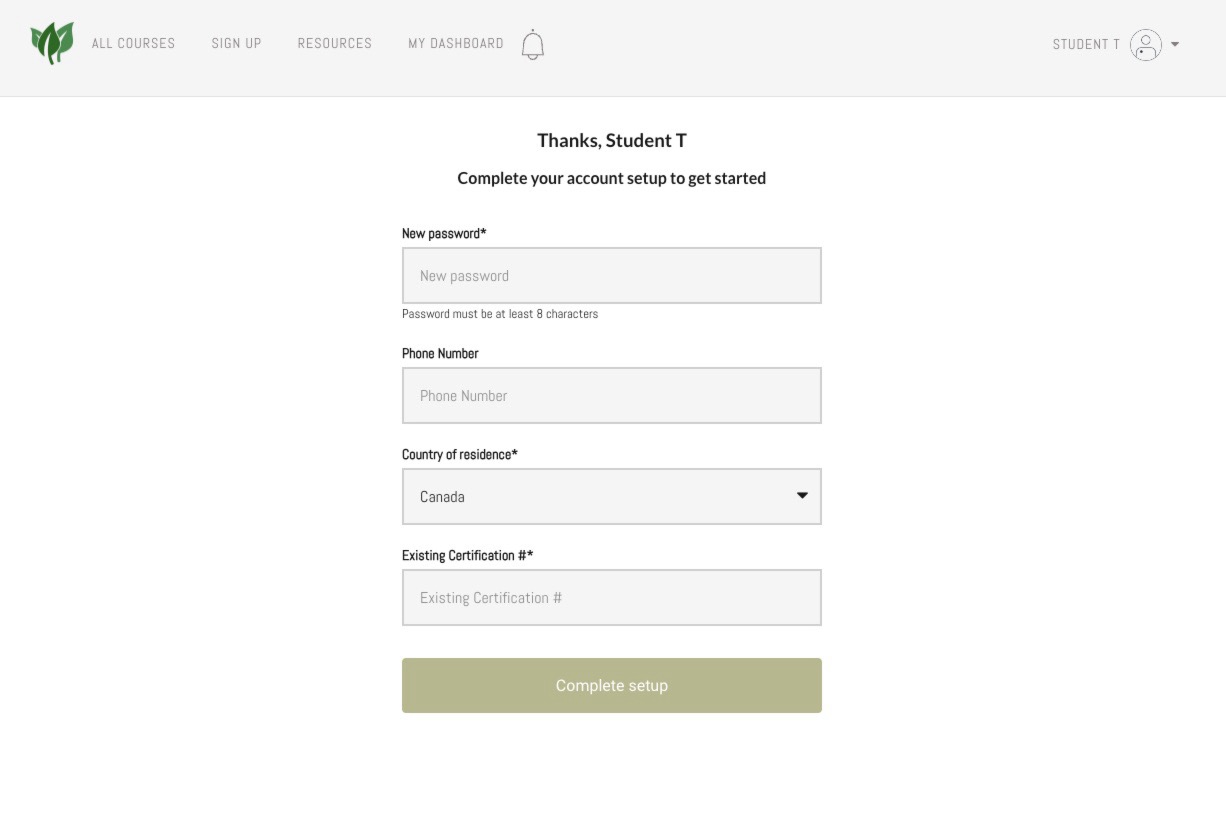Click the Student T username text
Viewport: 1226px width, 831px height.
[x=1086, y=44]
